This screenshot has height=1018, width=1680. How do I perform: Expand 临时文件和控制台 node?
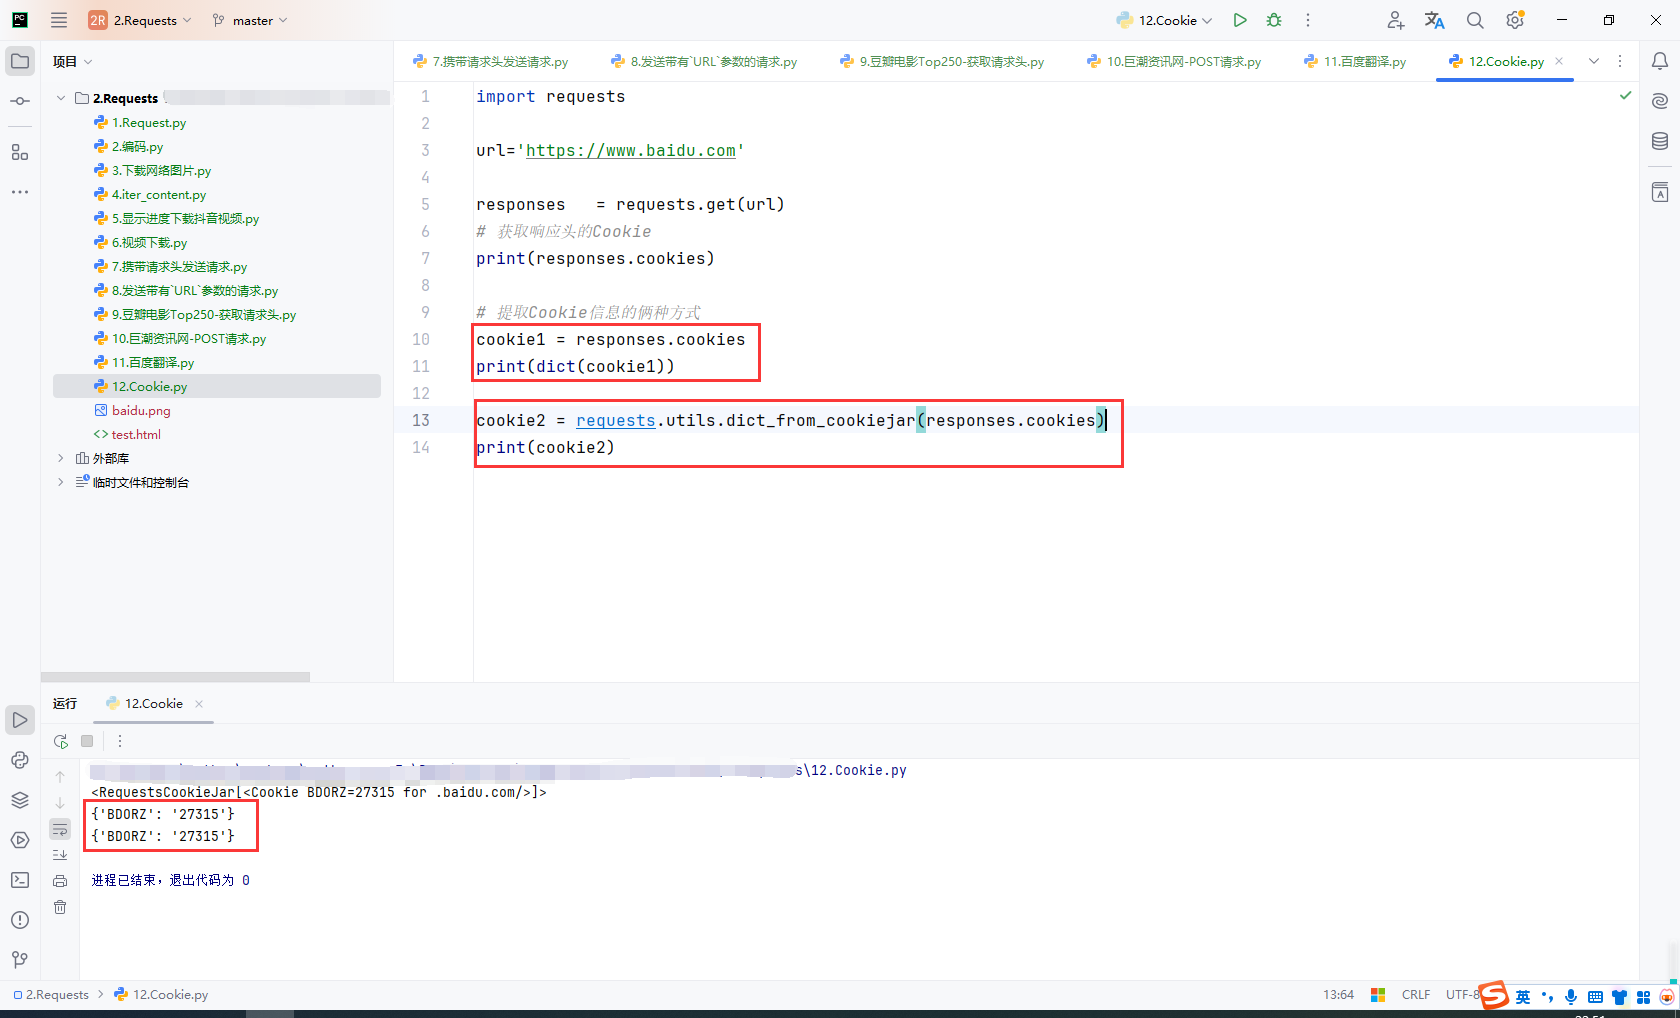61,482
